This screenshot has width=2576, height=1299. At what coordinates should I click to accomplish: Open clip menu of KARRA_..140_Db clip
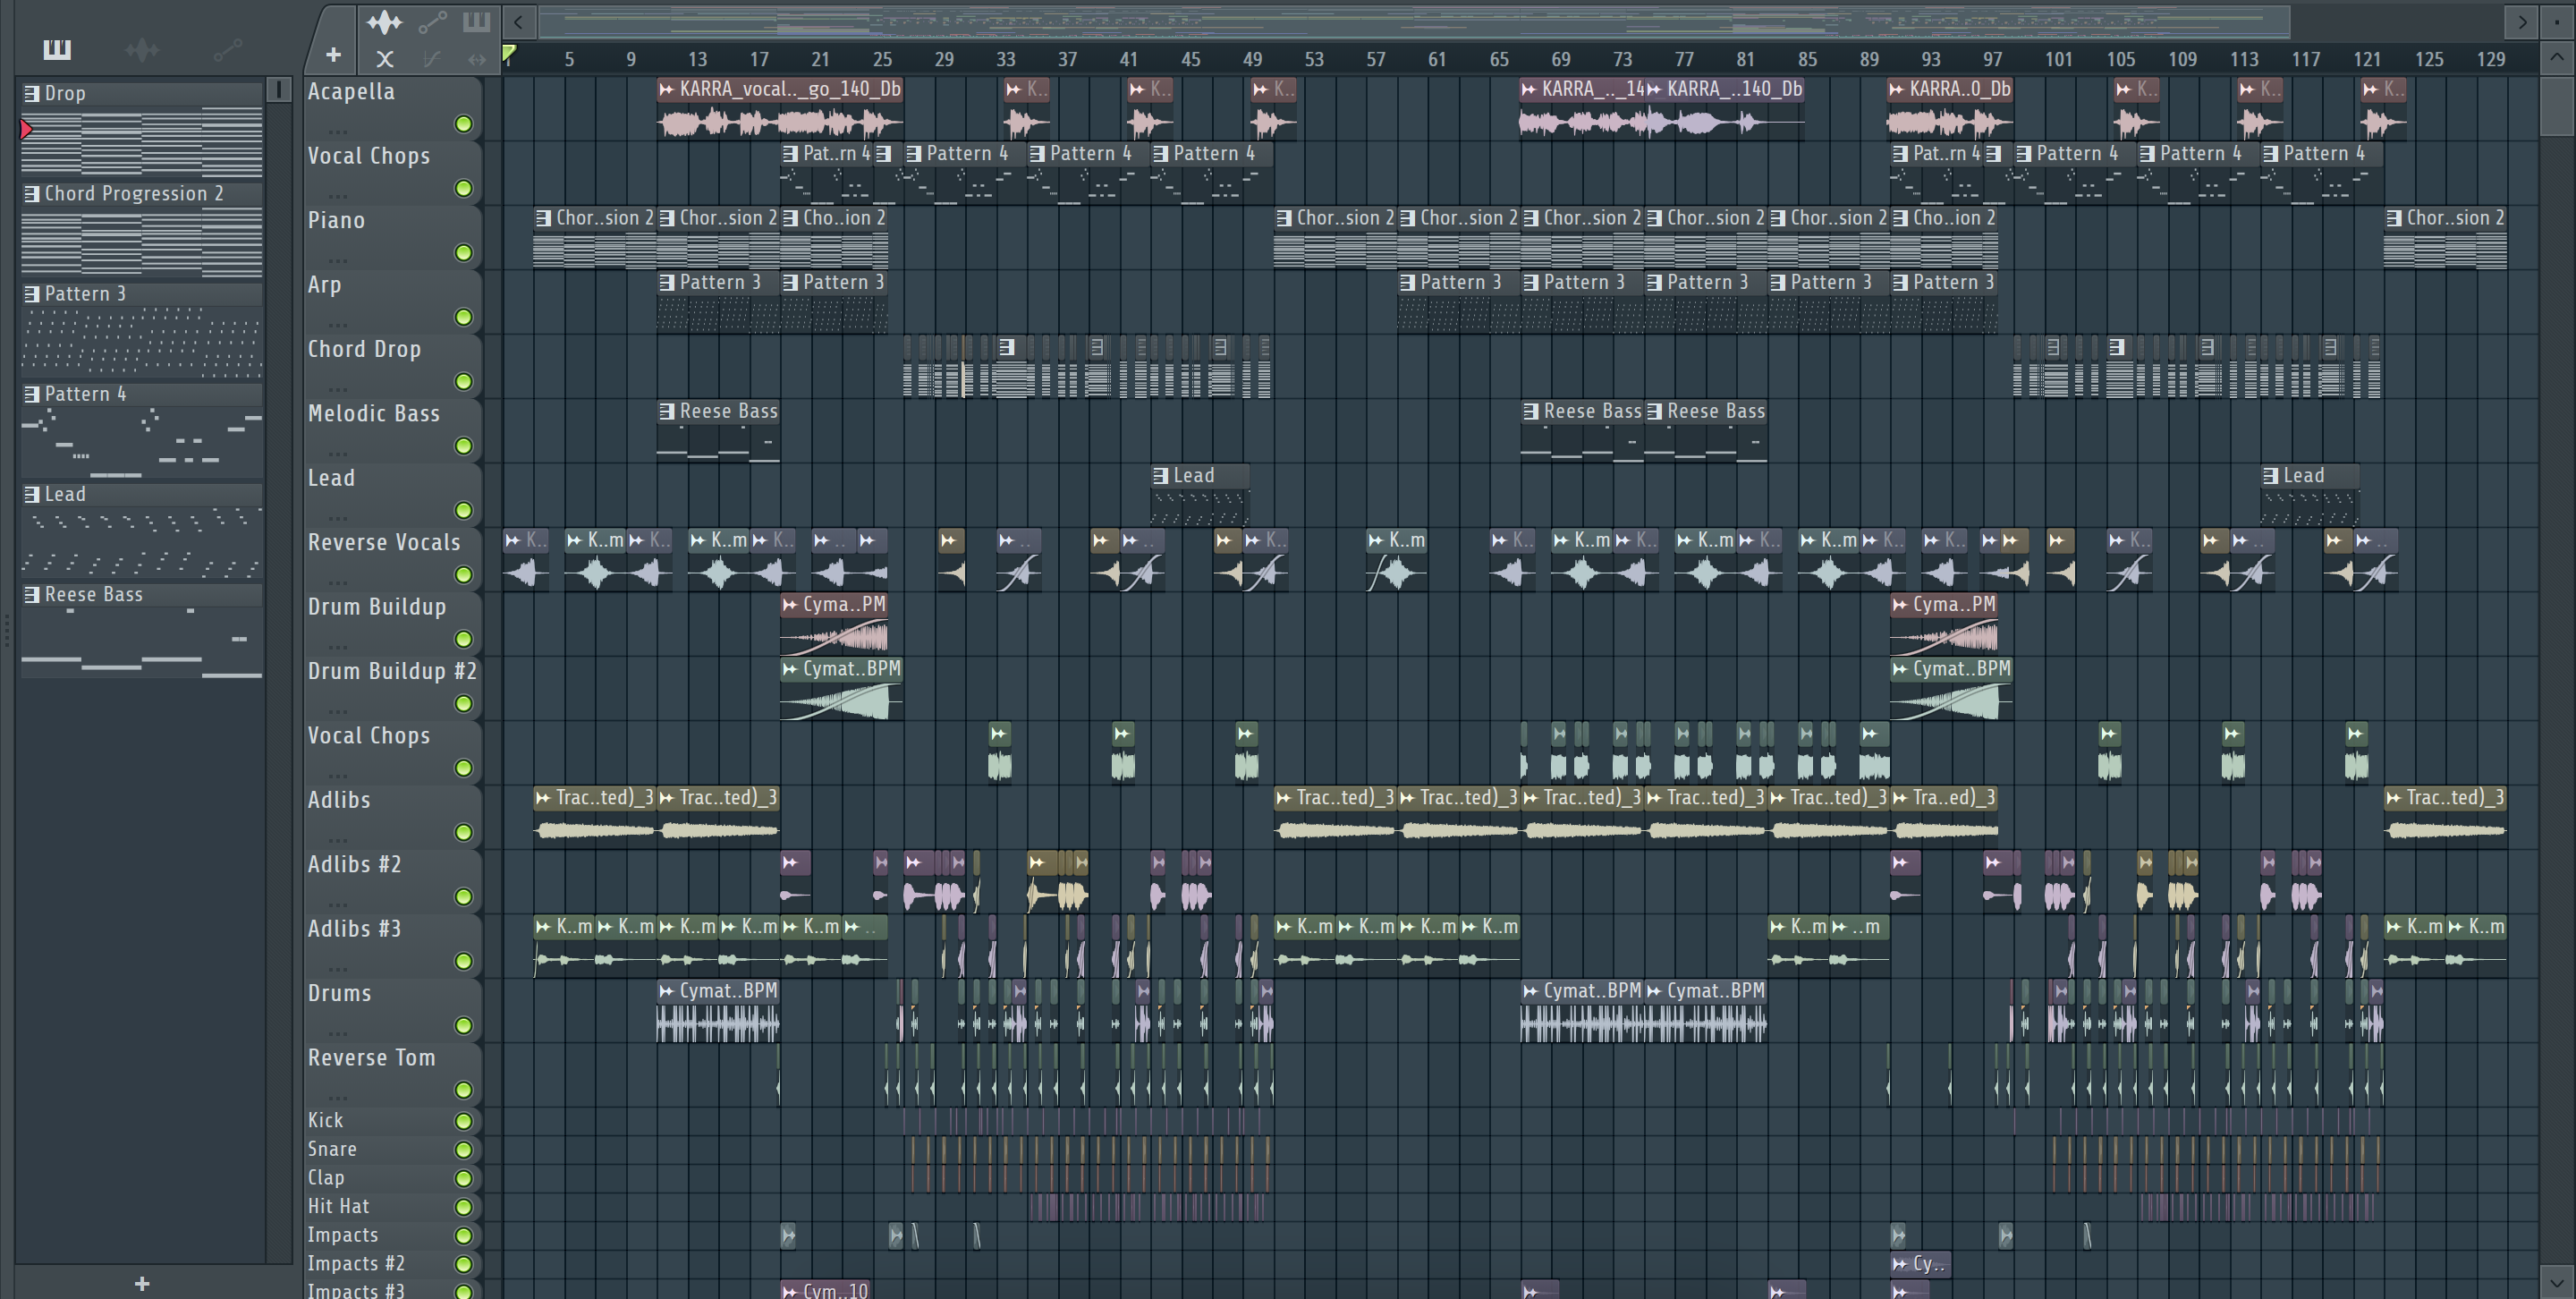tap(1654, 89)
